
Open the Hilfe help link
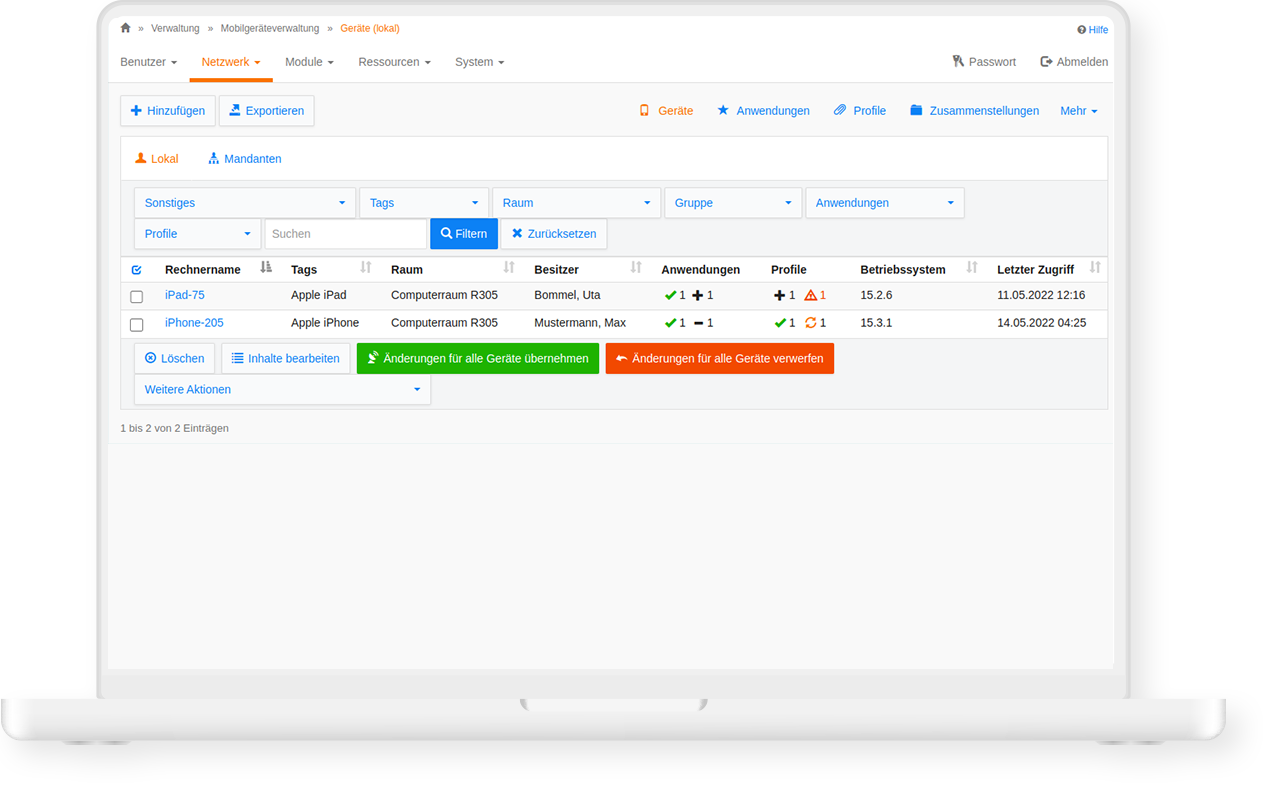1092,30
